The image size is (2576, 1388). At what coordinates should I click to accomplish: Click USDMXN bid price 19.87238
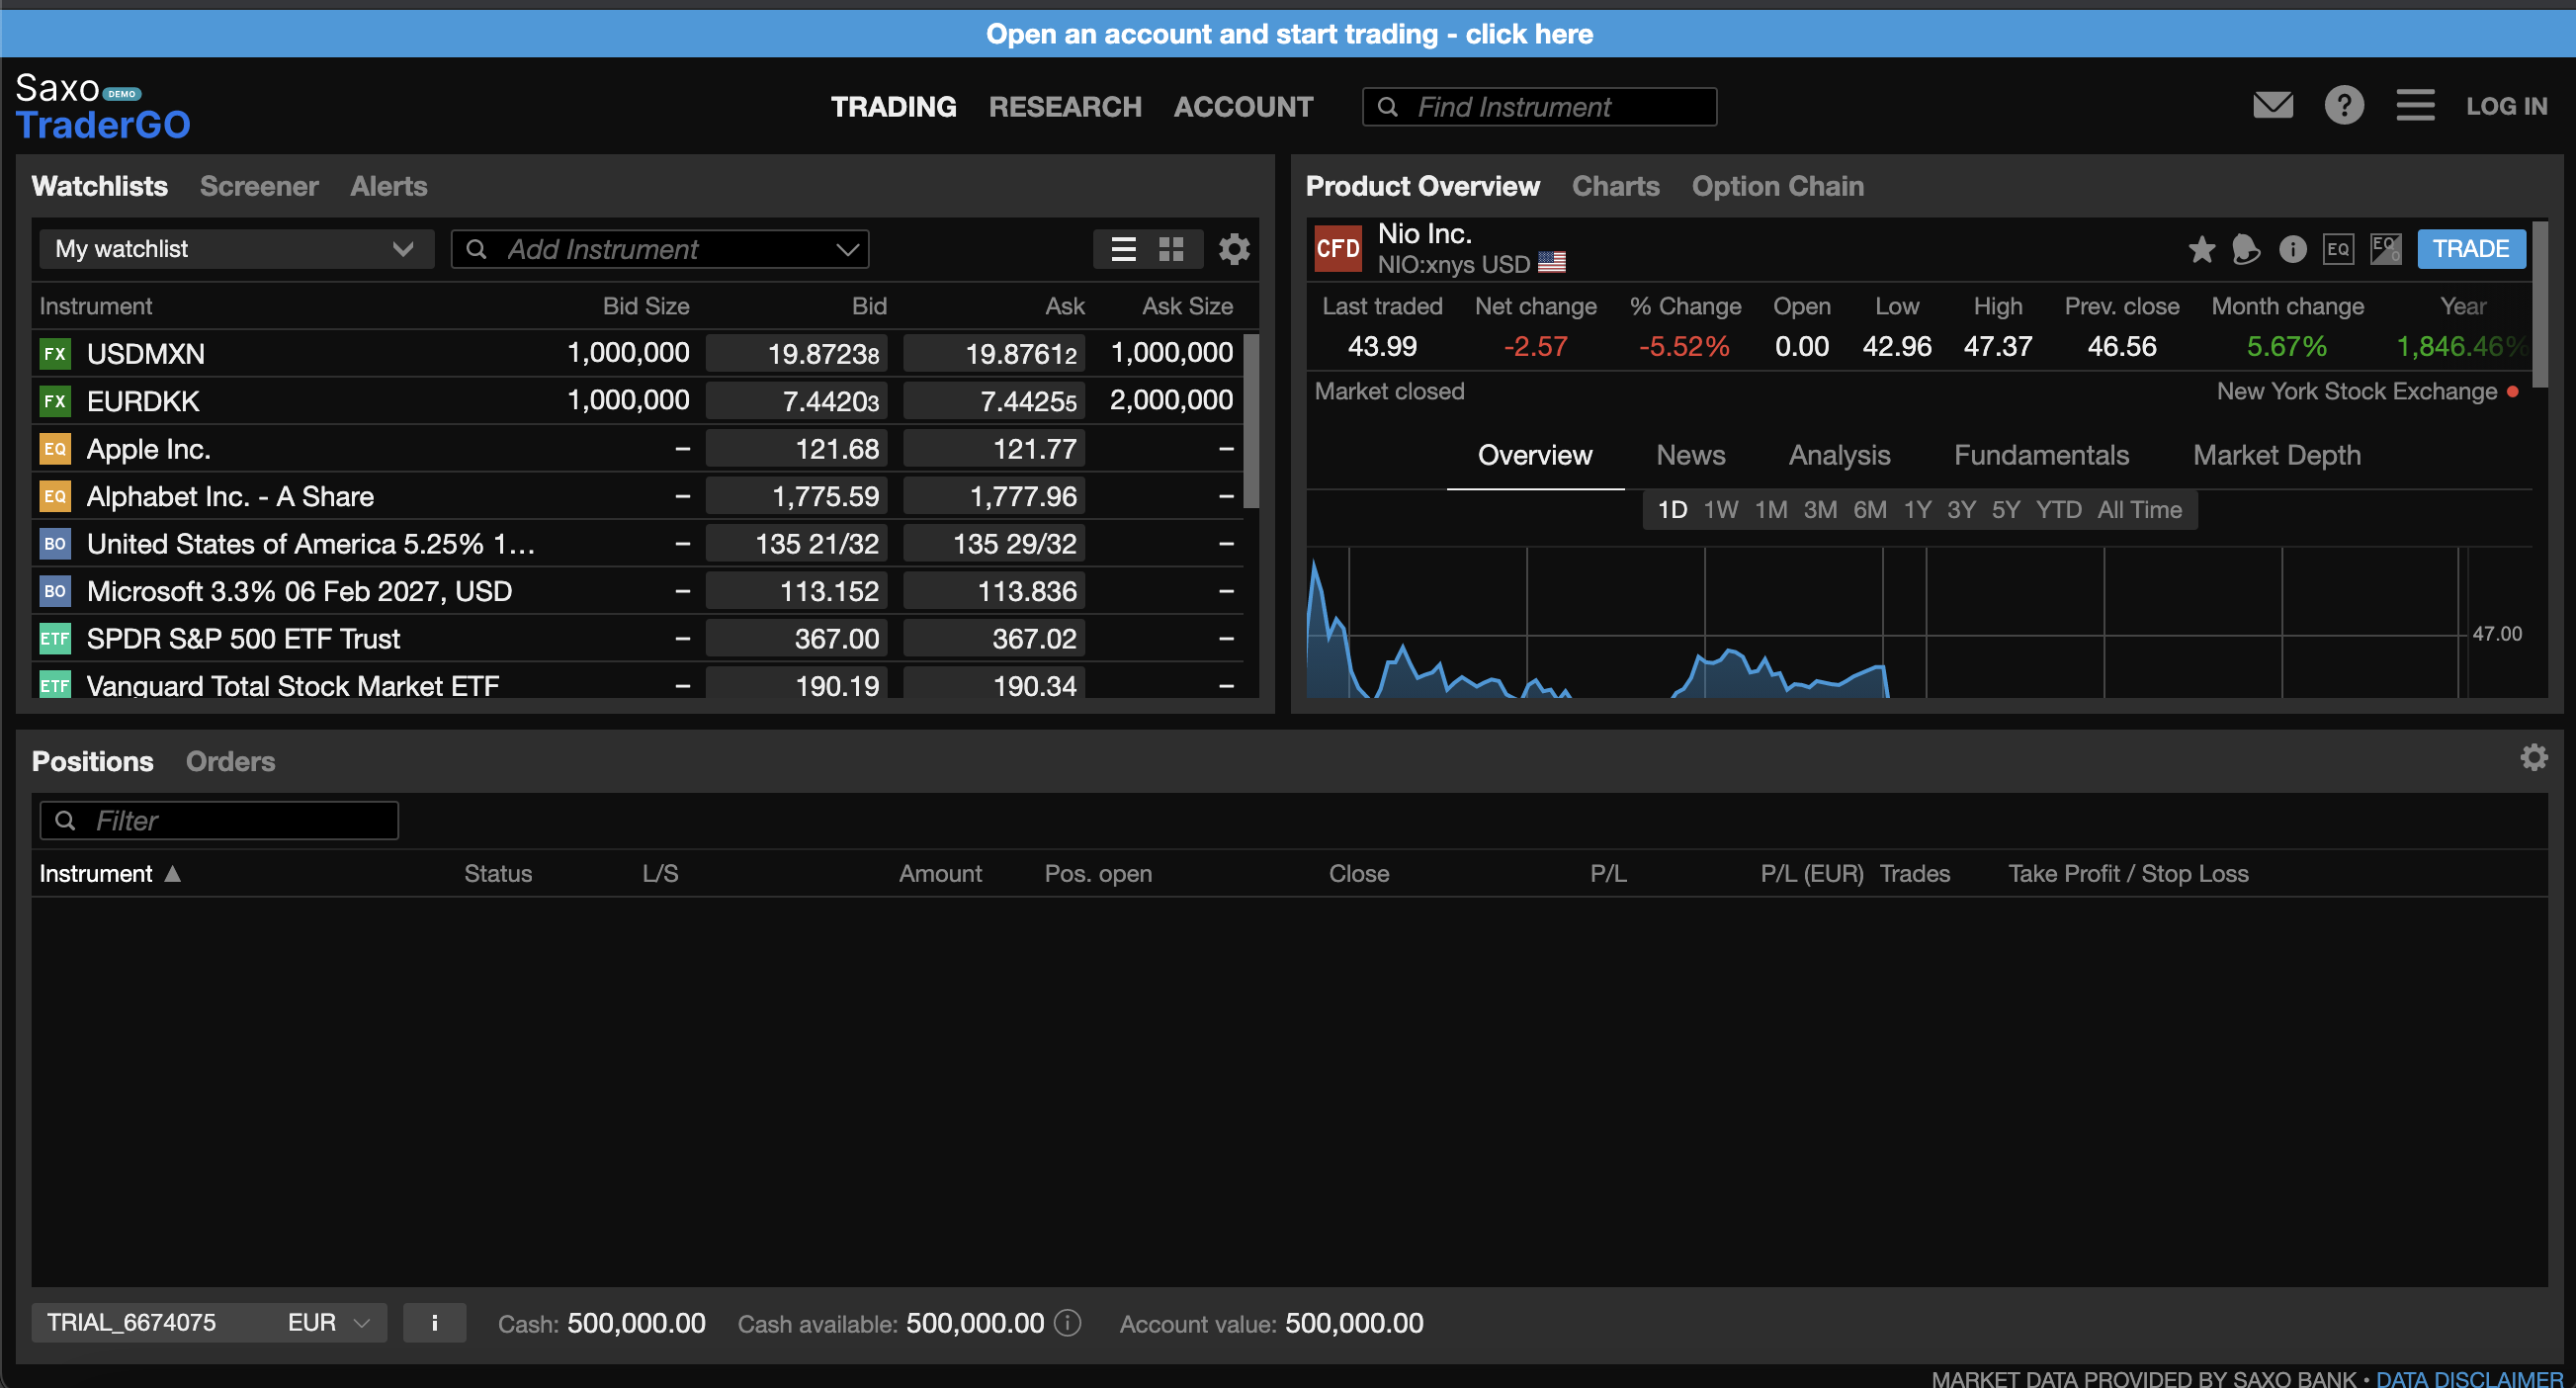pos(797,353)
